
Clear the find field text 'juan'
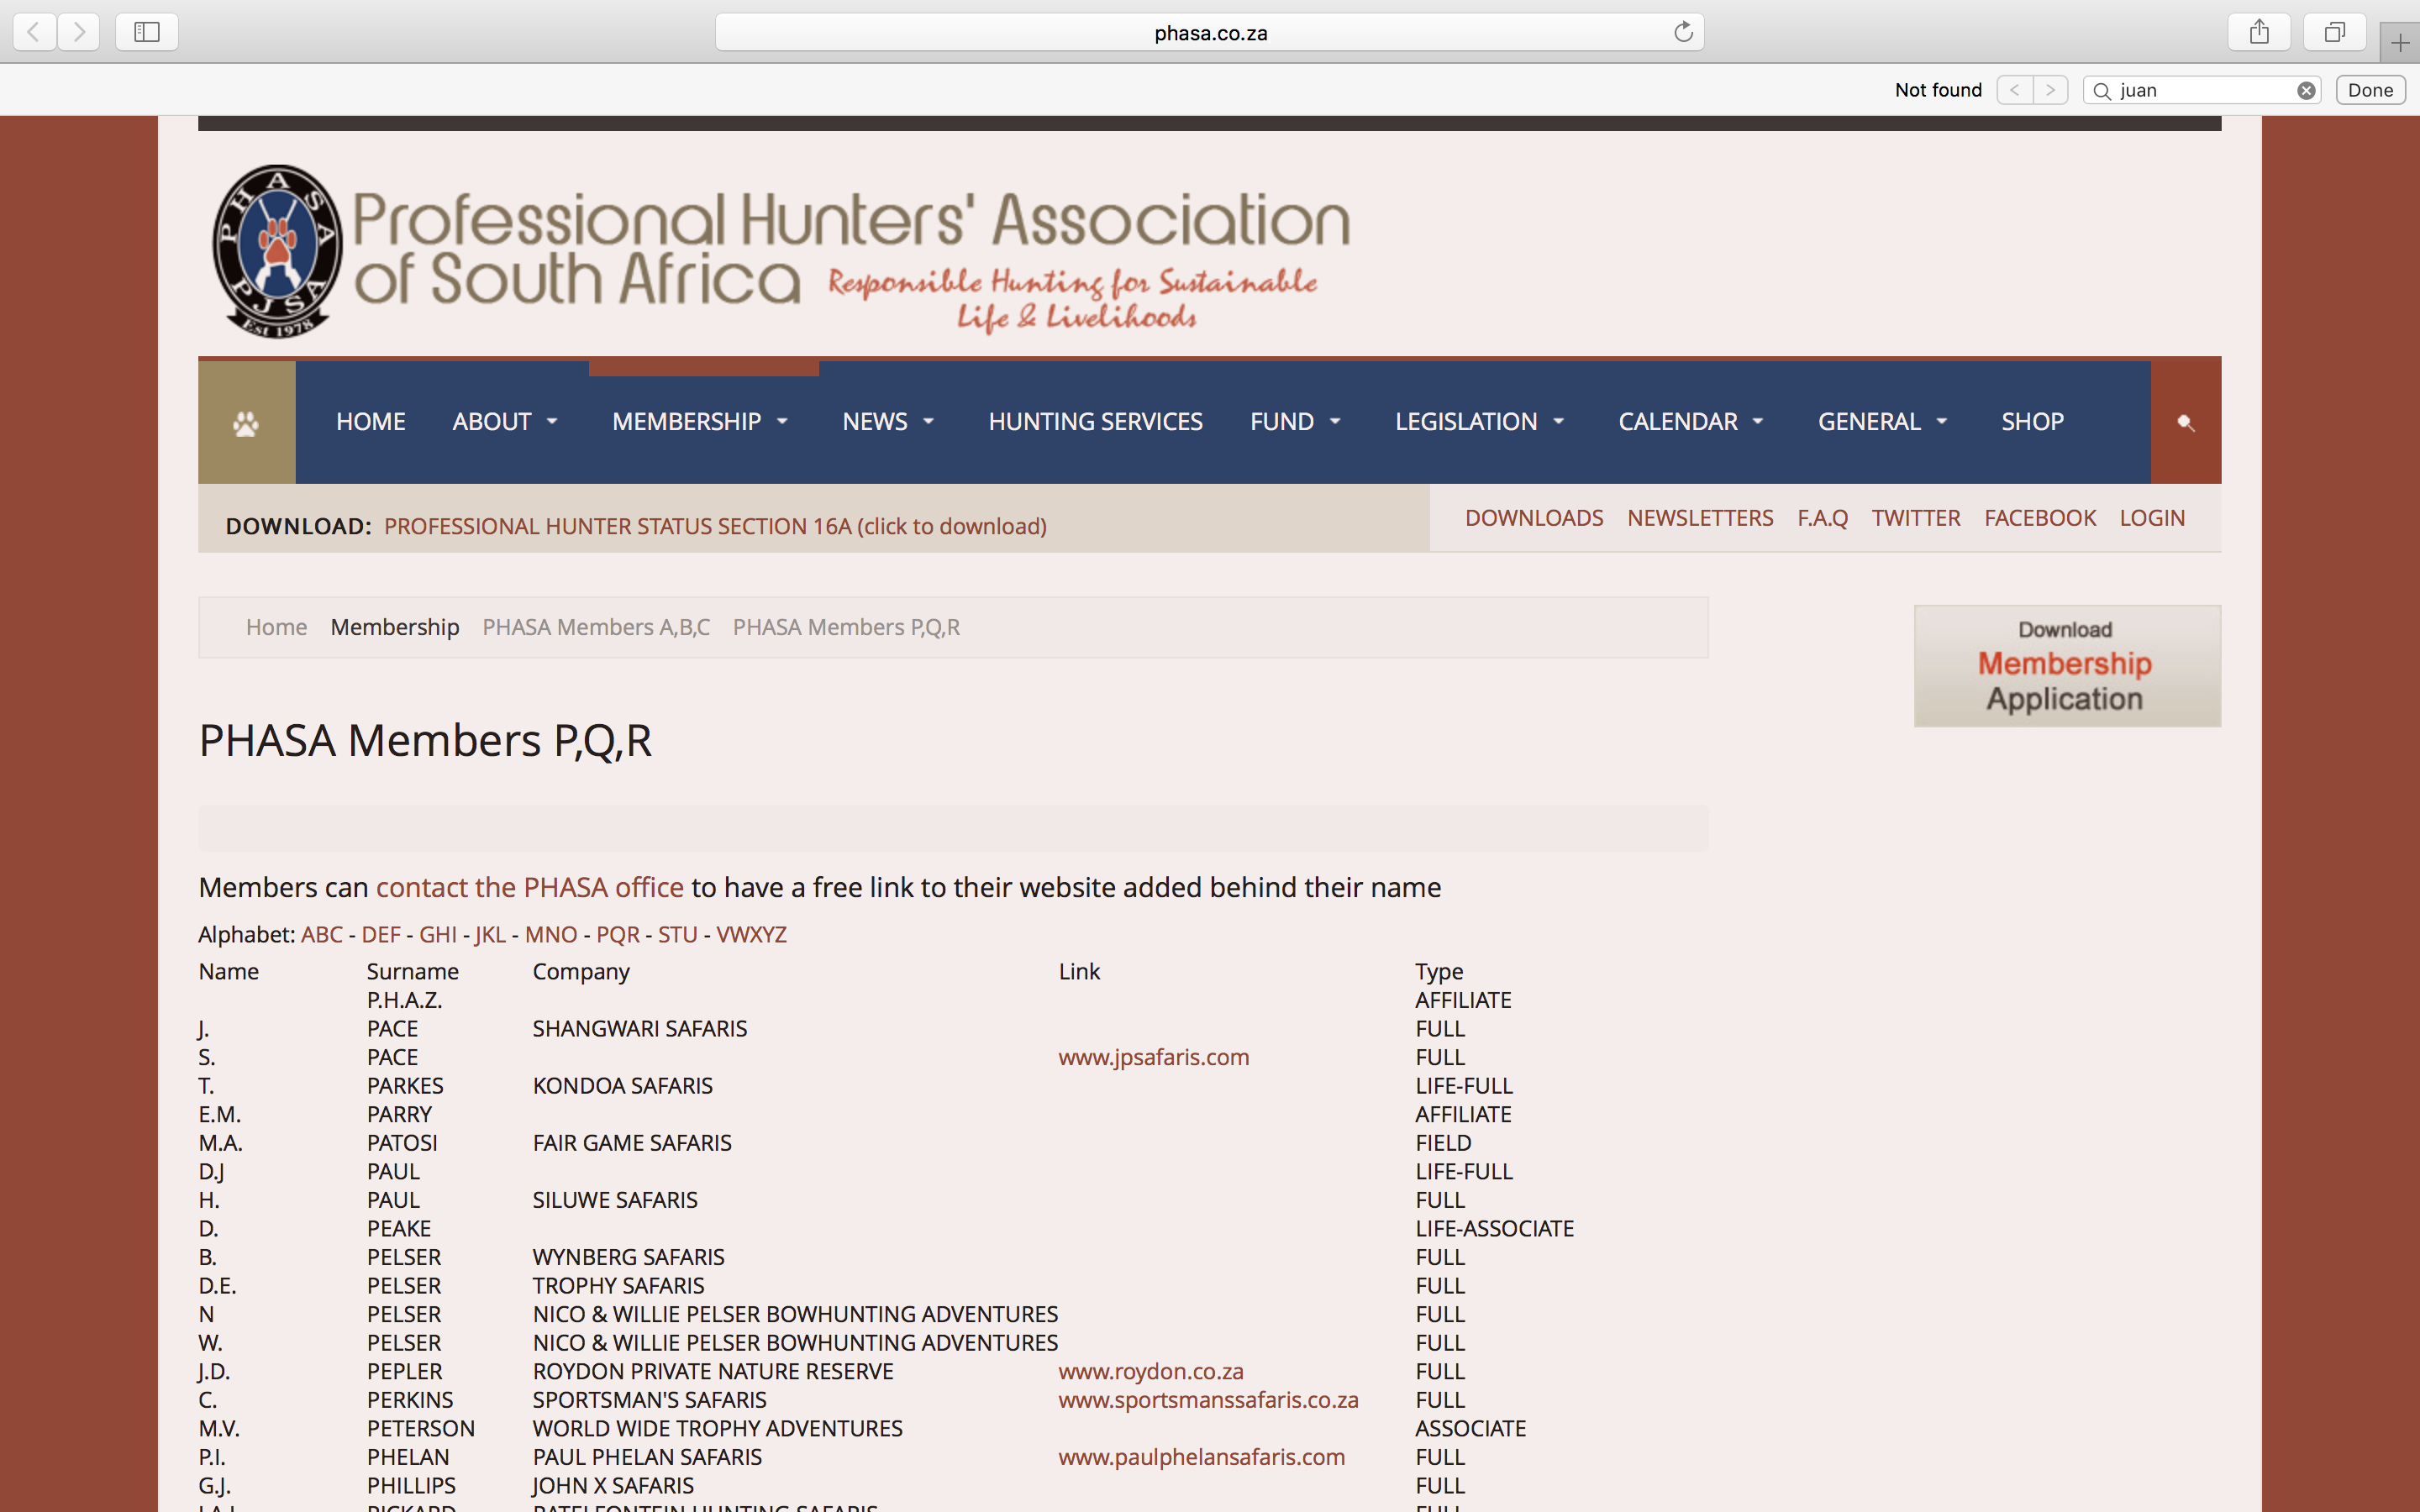click(2306, 90)
